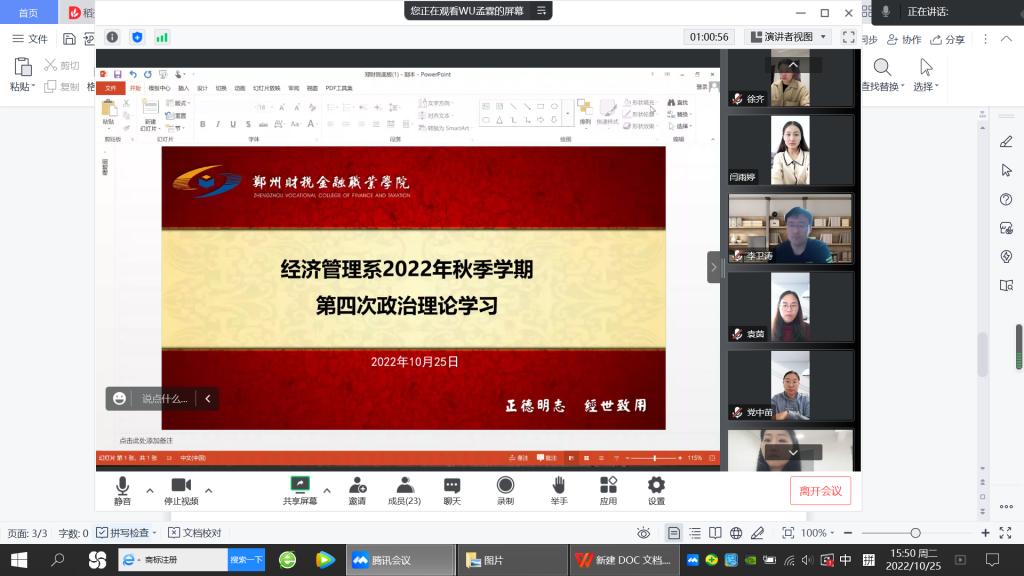
Task: Invite participants using 邀请 icon
Action: pos(357,490)
